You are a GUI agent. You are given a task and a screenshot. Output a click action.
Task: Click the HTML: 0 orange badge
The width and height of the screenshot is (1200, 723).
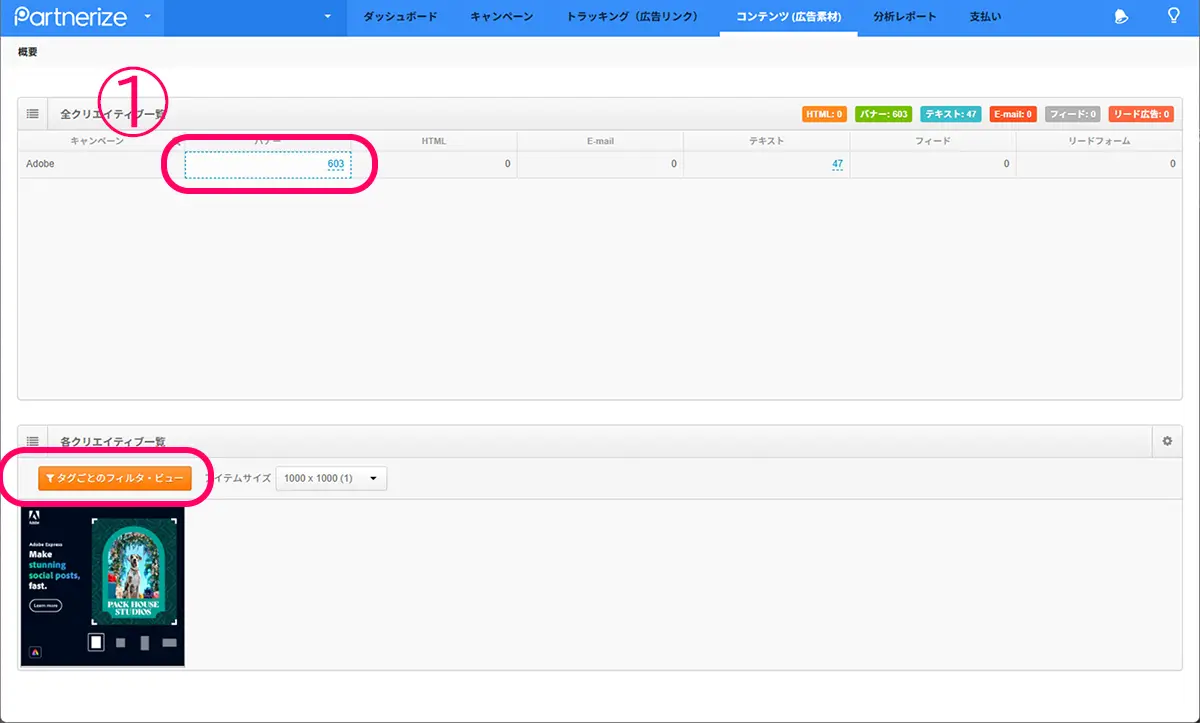coord(825,115)
